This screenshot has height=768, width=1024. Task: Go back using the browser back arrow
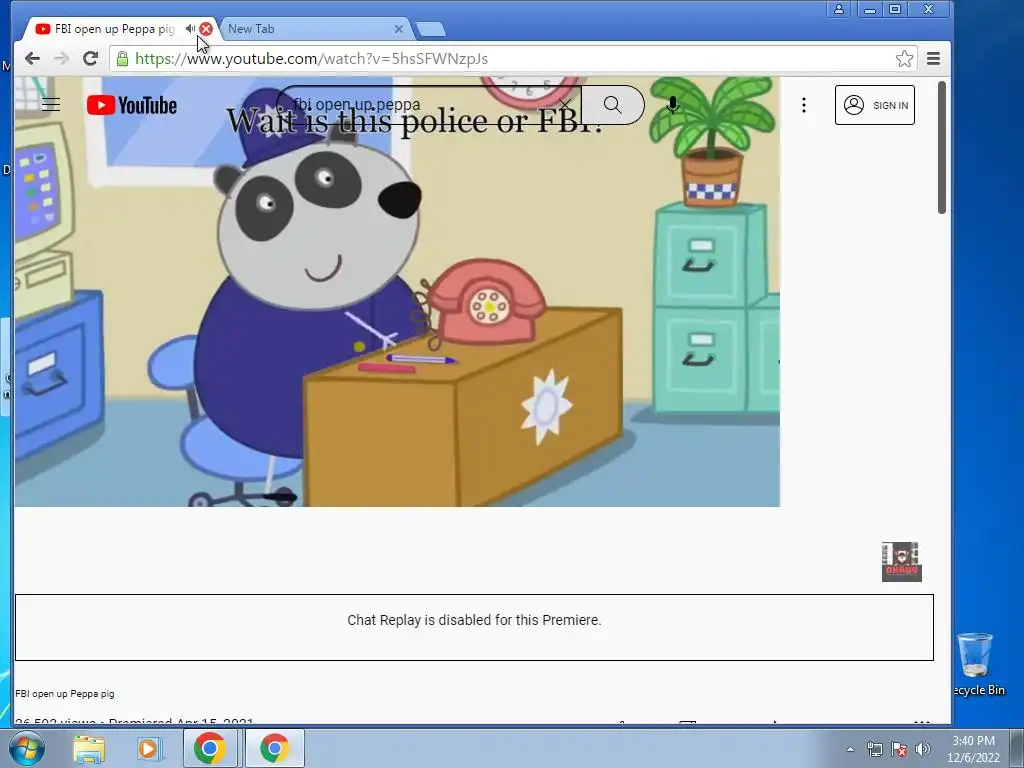point(32,59)
